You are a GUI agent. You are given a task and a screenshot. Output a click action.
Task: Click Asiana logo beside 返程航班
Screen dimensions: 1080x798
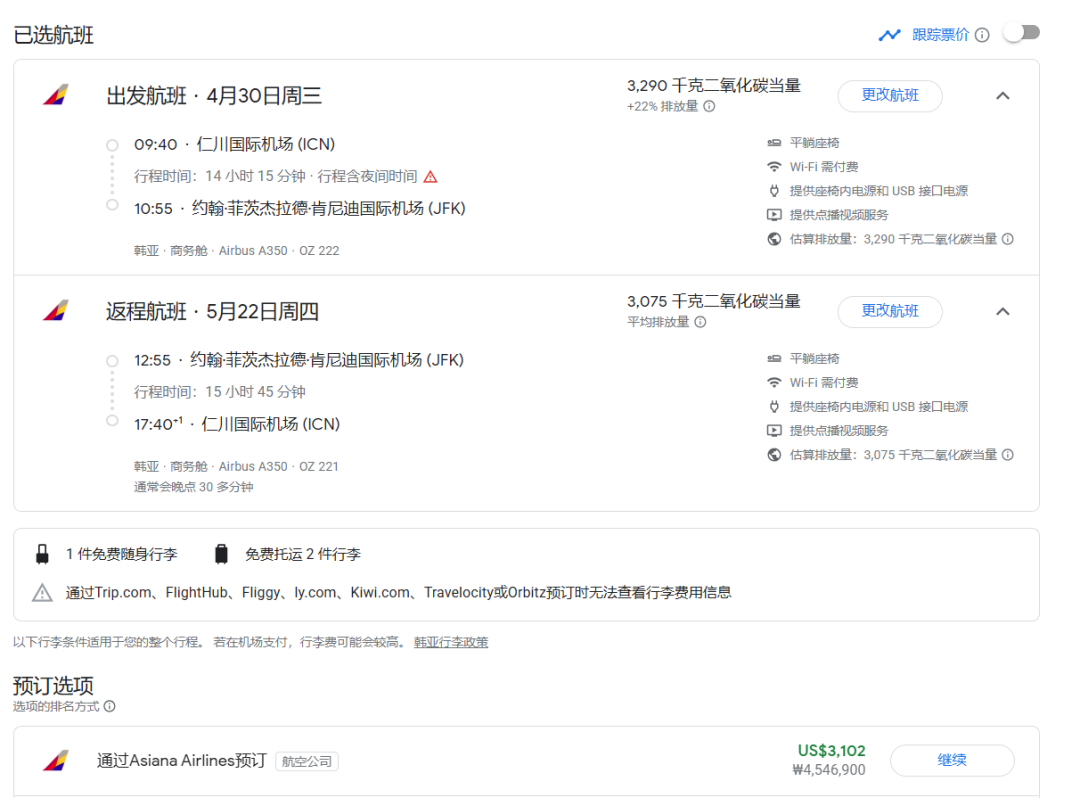click(x=56, y=311)
